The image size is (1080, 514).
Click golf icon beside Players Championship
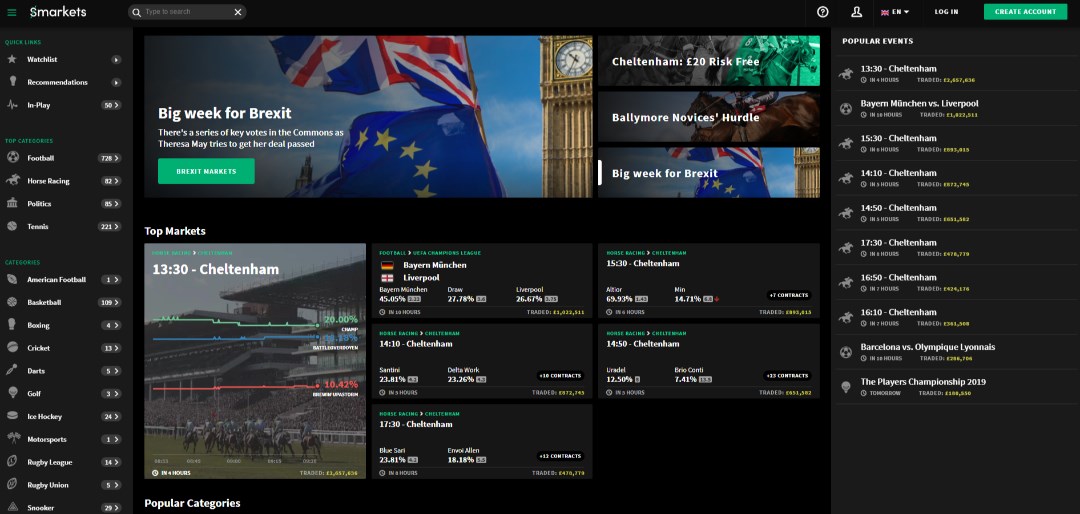(846, 387)
